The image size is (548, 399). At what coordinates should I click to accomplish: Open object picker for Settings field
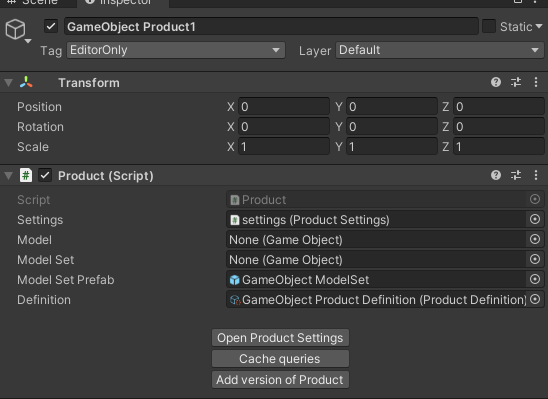[535, 219]
